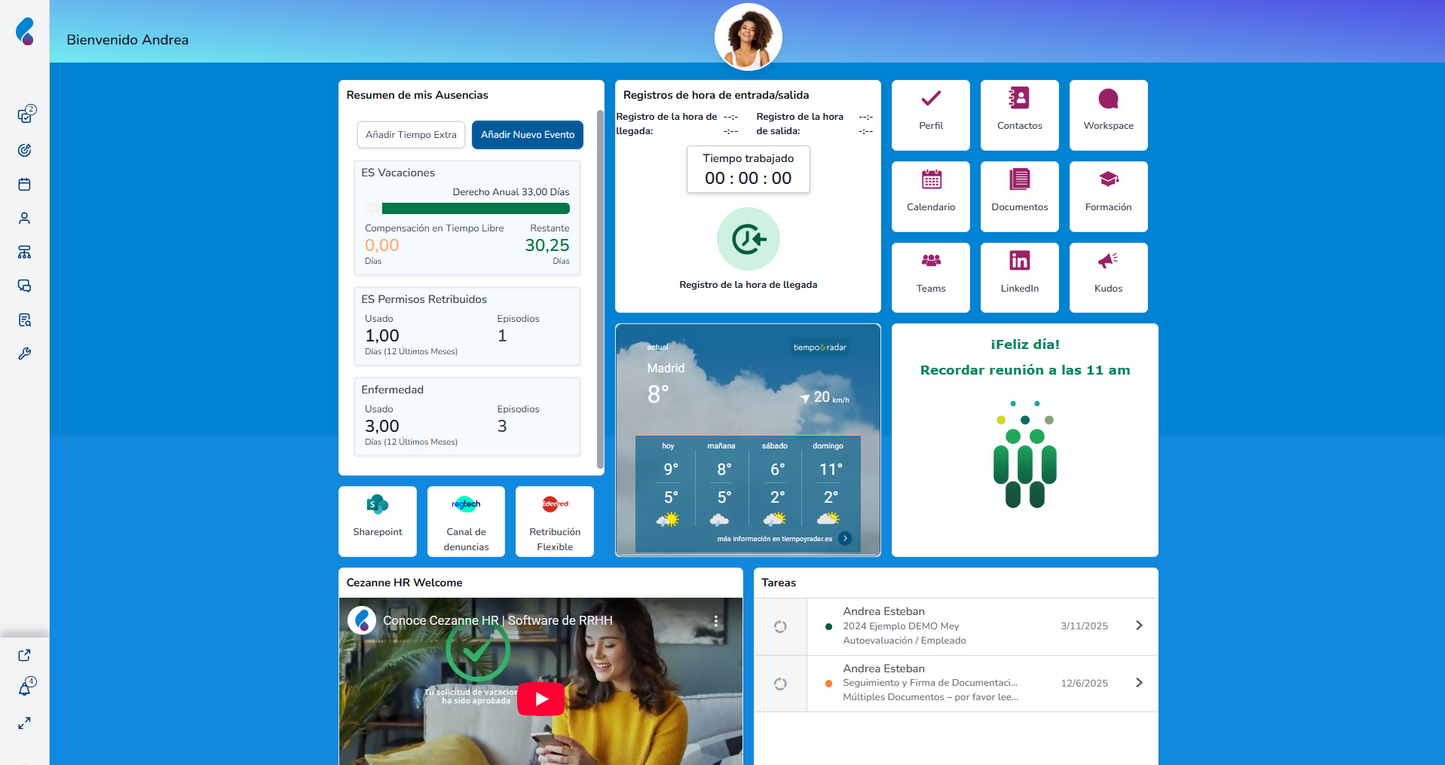Open the Kudos megaphone tile
The image size is (1445, 765).
(1108, 277)
